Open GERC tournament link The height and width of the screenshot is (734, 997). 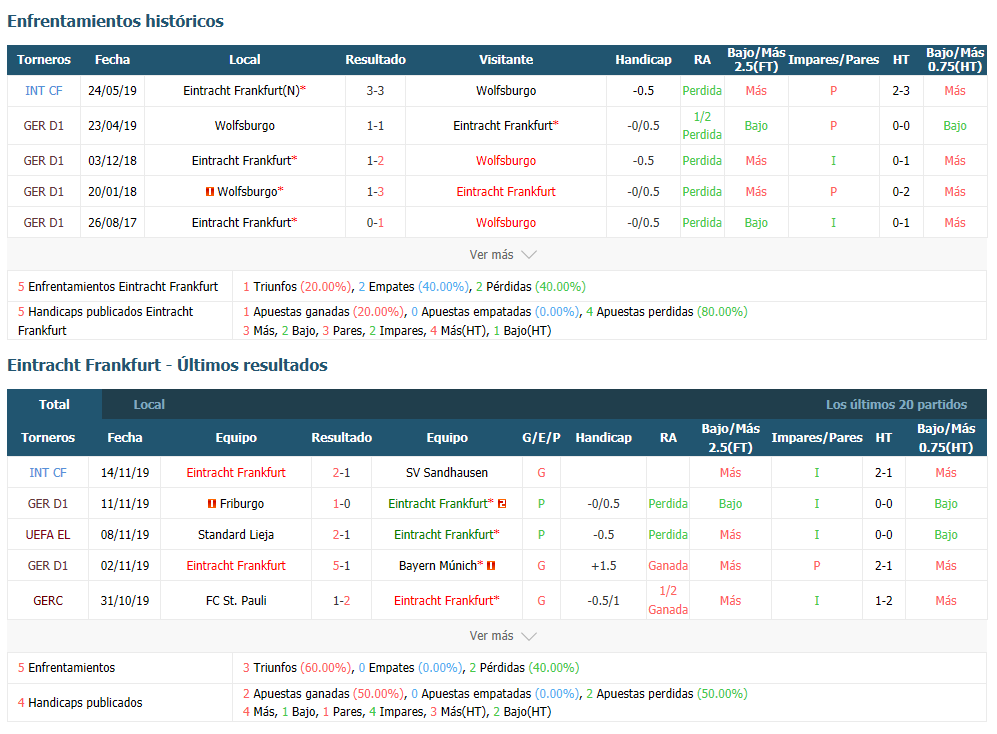(x=48, y=600)
